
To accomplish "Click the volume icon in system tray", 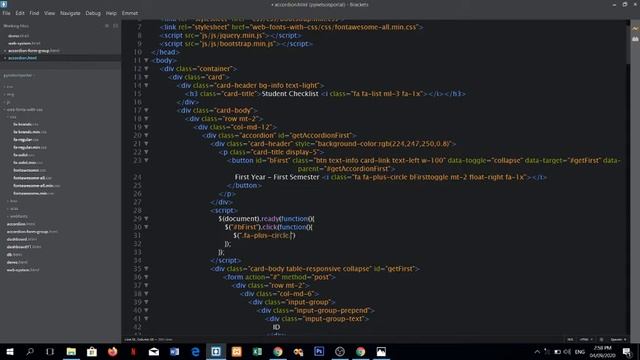I will click(x=567, y=351).
